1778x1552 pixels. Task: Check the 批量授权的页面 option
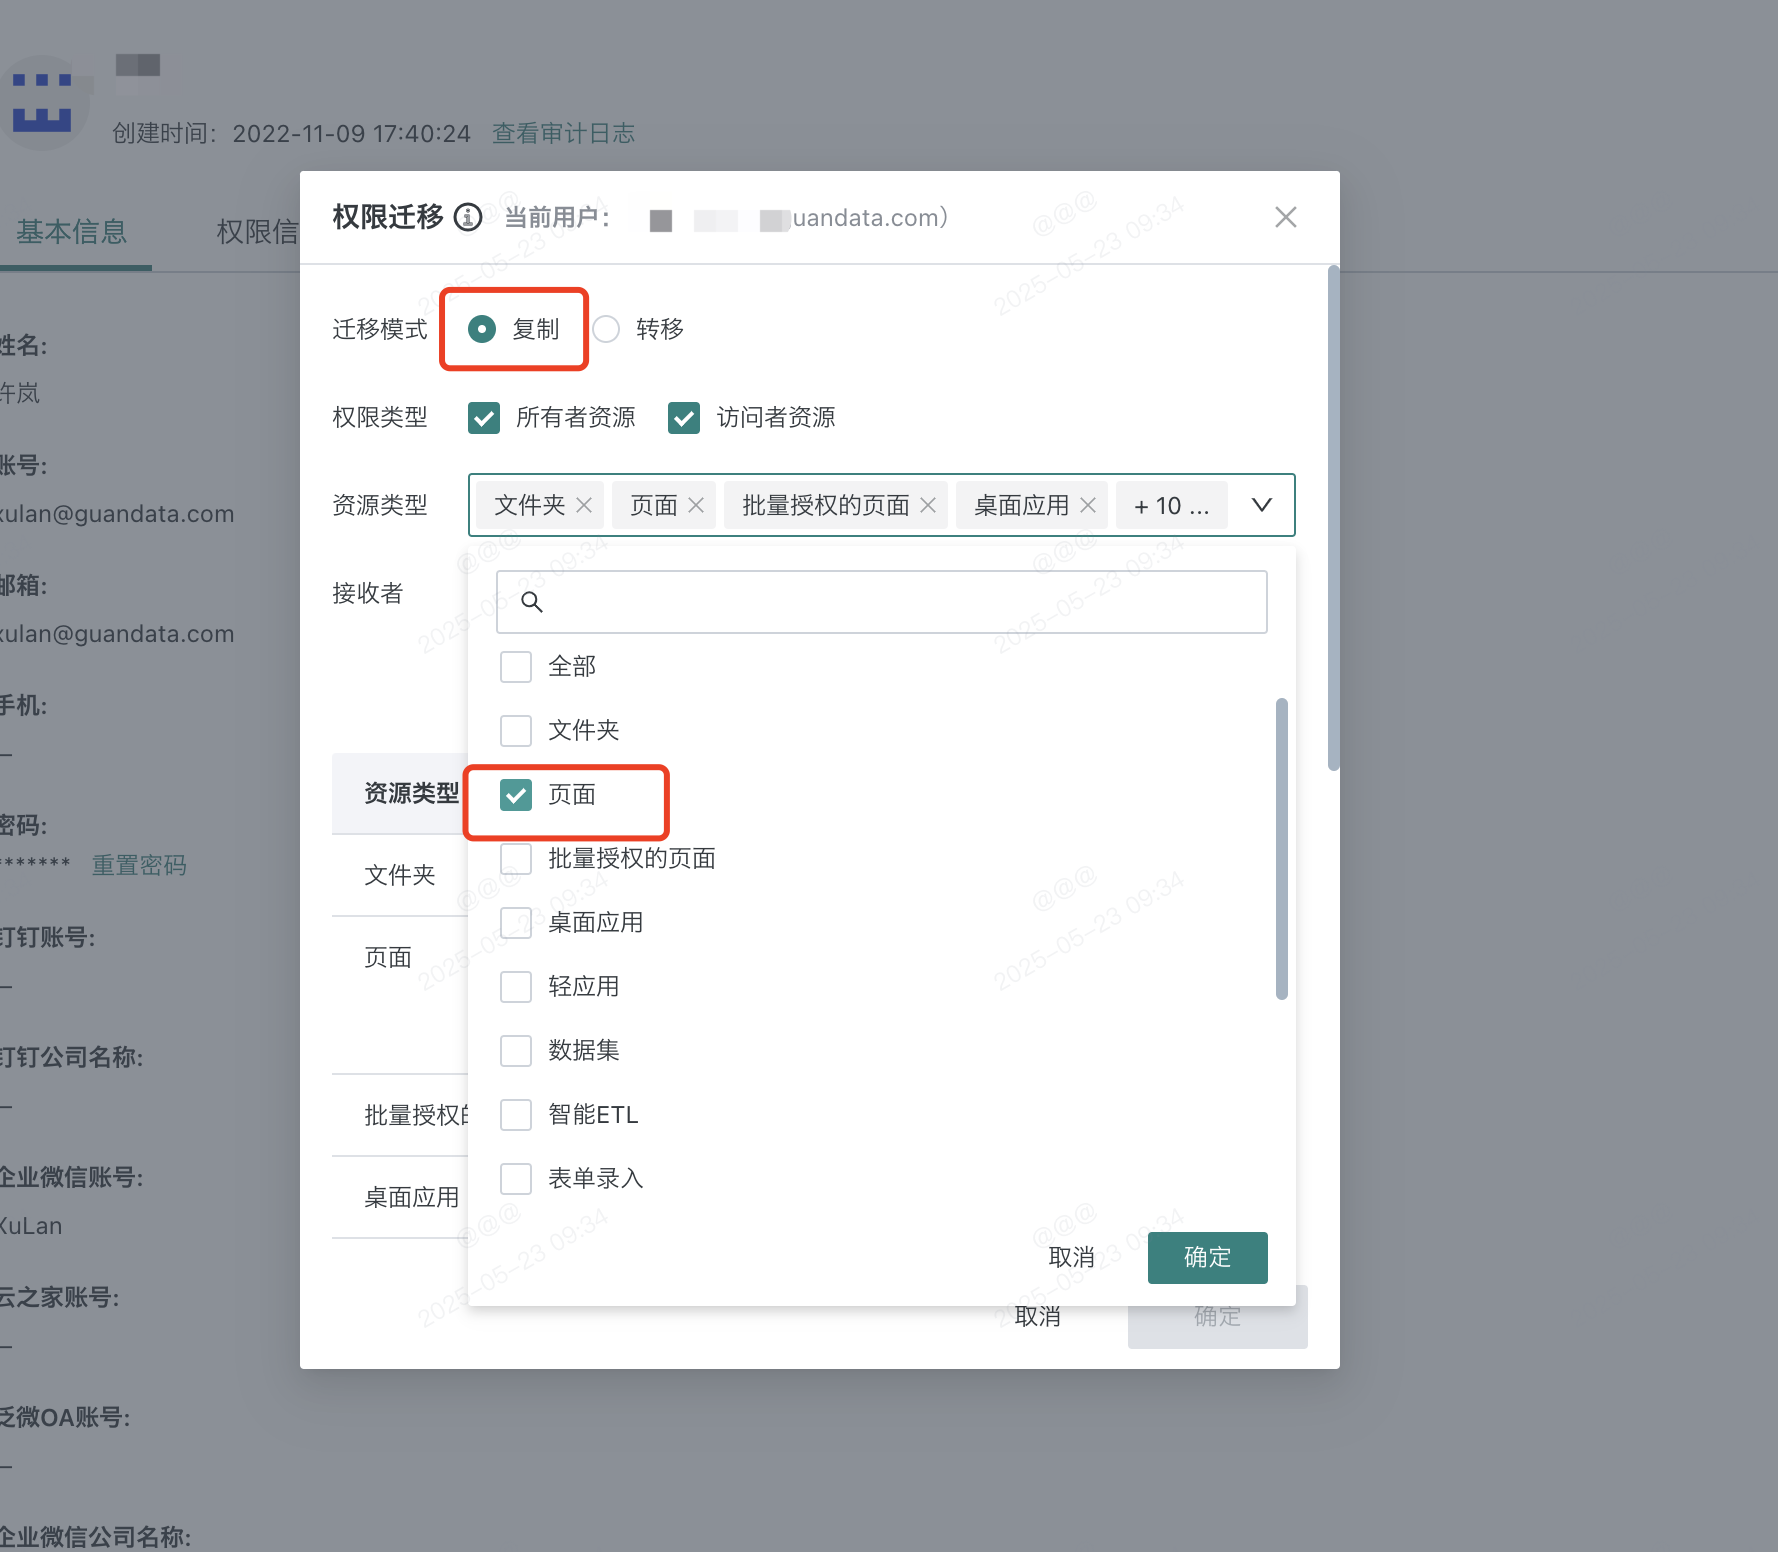pyautogui.click(x=516, y=859)
